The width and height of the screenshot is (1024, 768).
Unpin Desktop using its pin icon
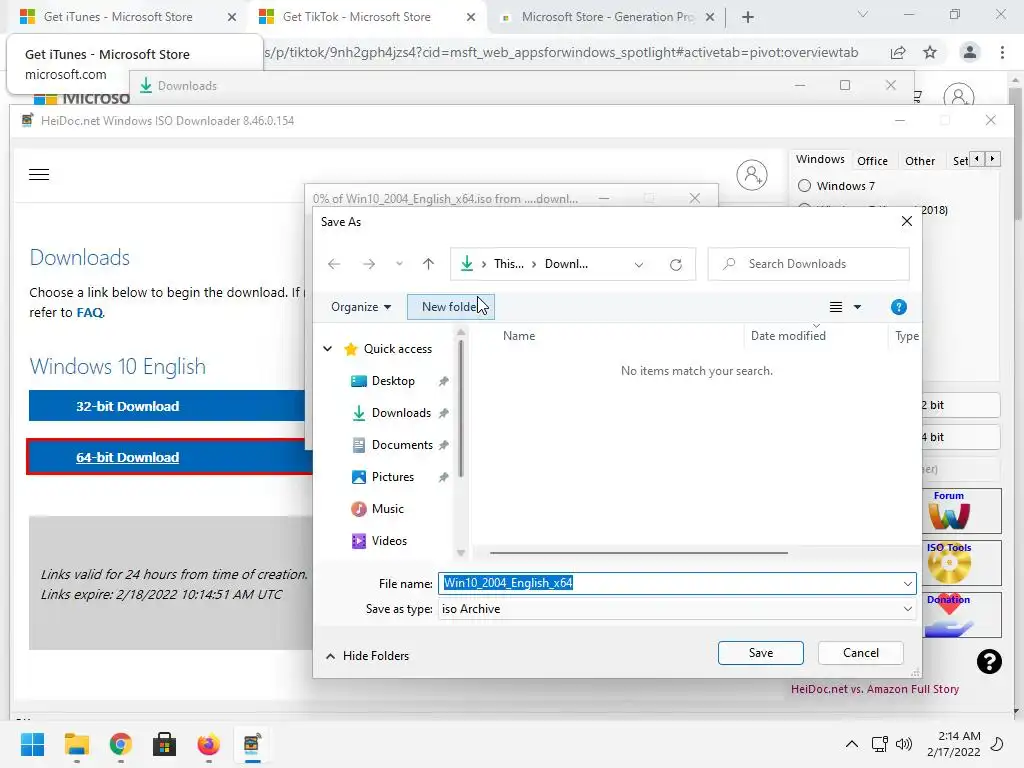443,381
